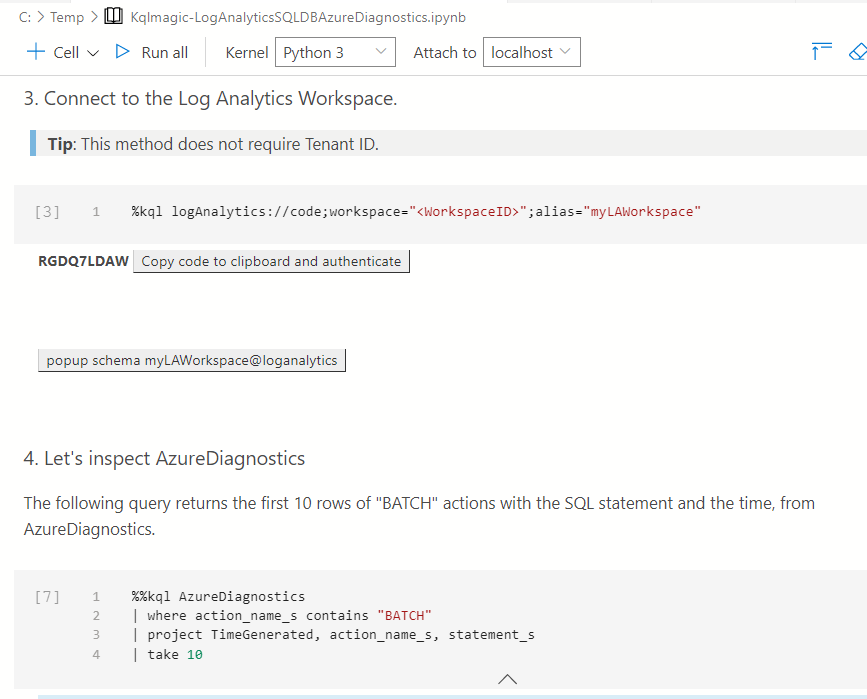Run all notebook cells
The image size is (867, 699).
[152, 53]
